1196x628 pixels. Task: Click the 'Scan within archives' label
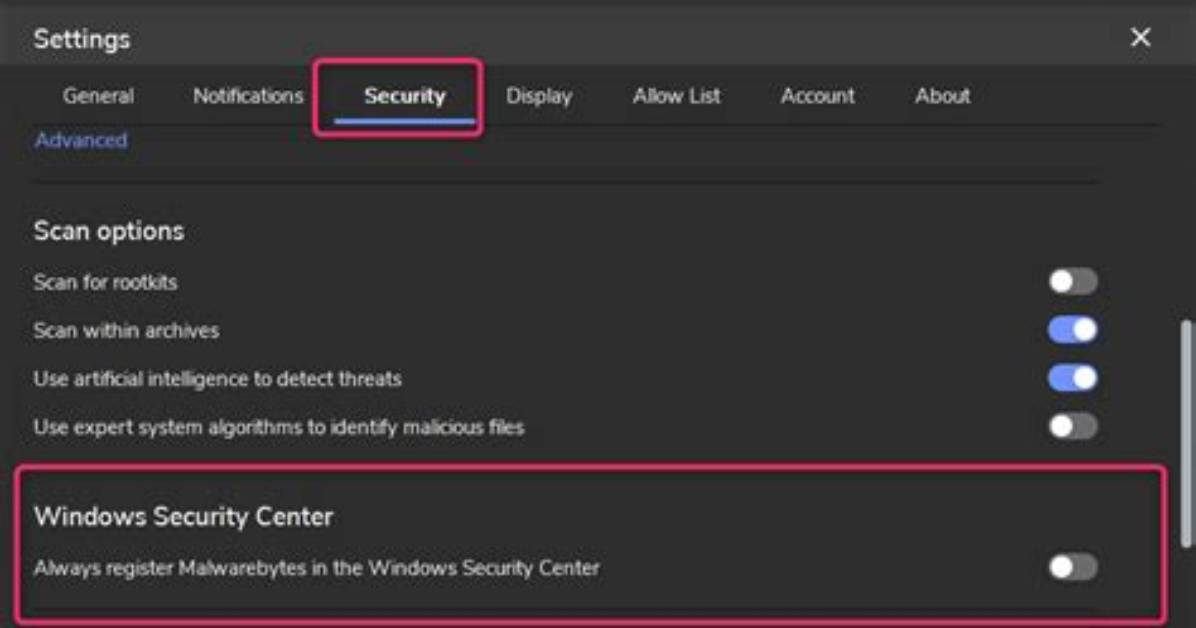click(126, 330)
